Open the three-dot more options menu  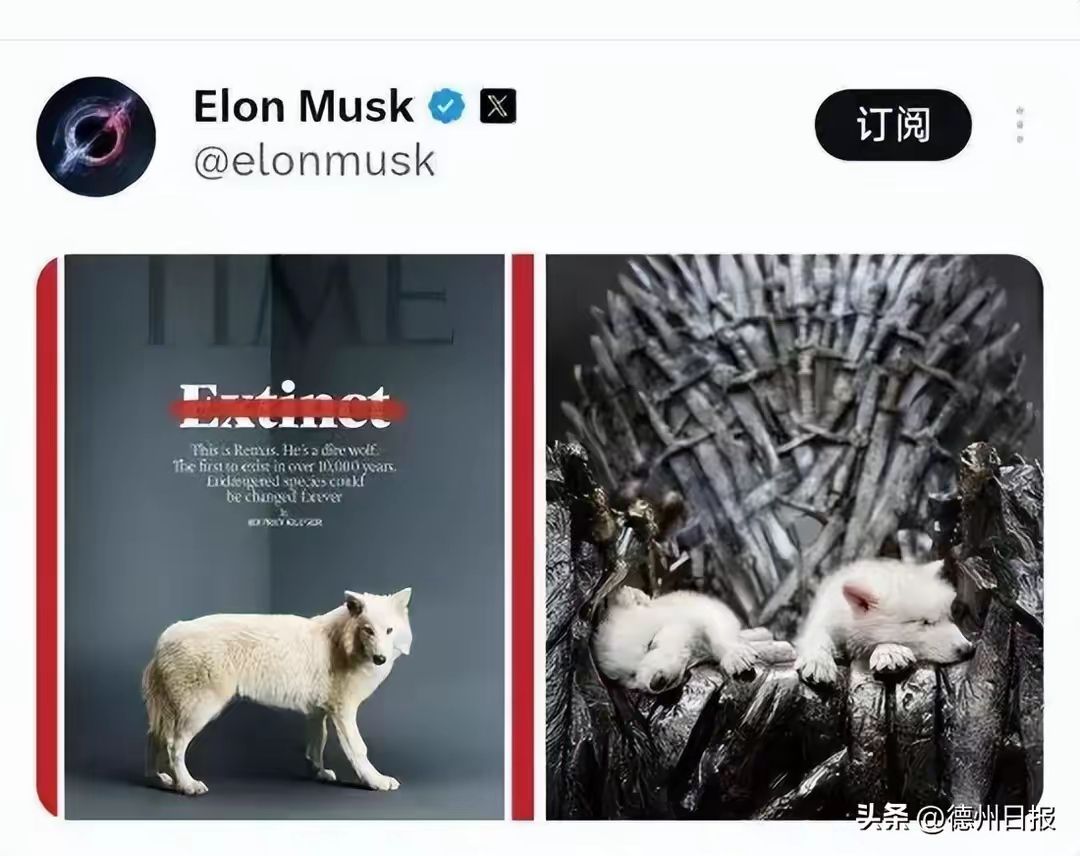click(1019, 125)
